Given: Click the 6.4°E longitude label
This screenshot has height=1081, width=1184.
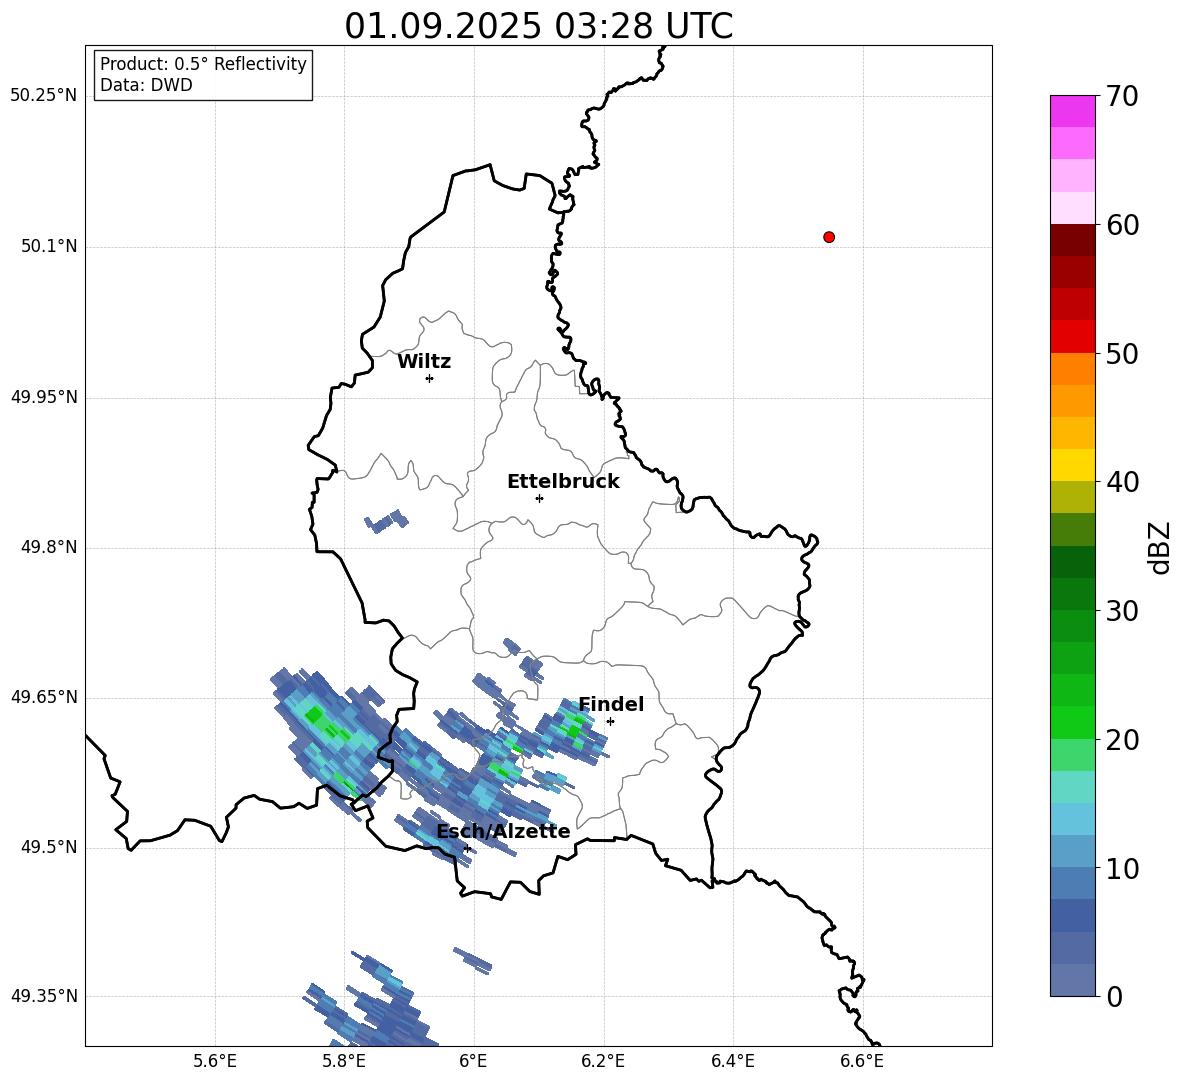Looking at the screenshot, I should pyautogui.click(x=732, y=1062).
